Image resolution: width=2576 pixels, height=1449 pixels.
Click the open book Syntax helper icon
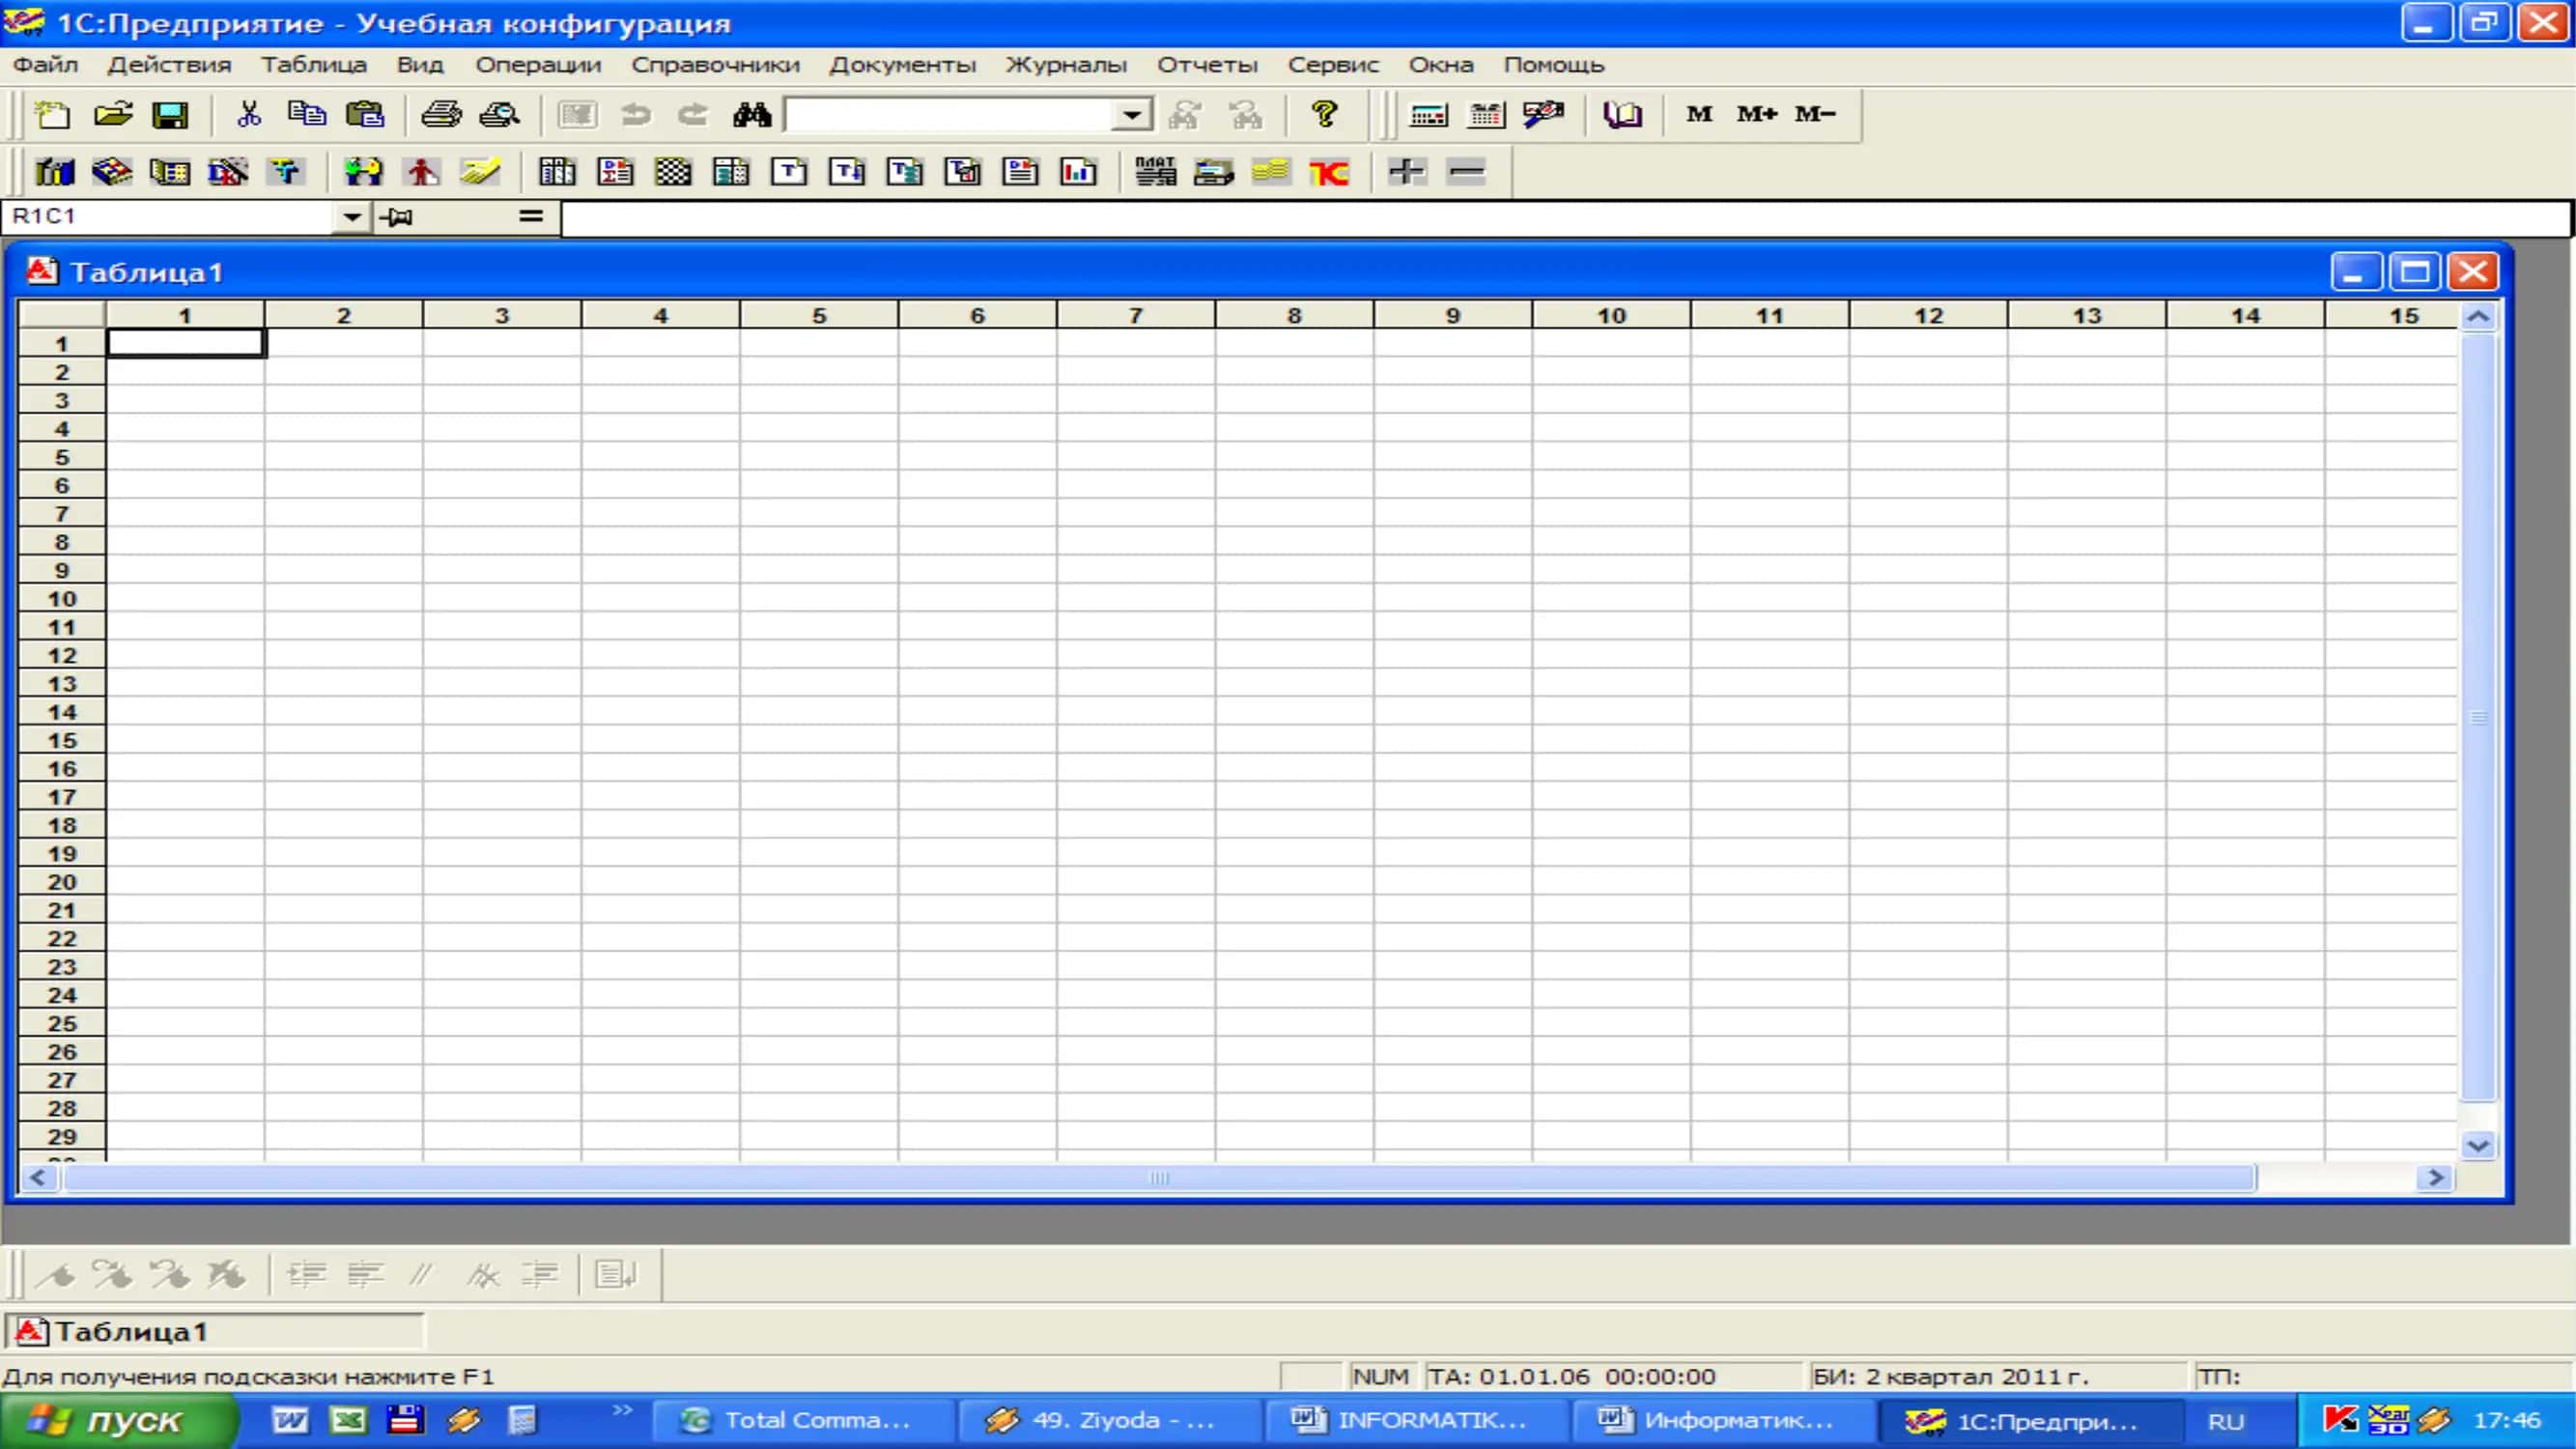coord(1622,115)
